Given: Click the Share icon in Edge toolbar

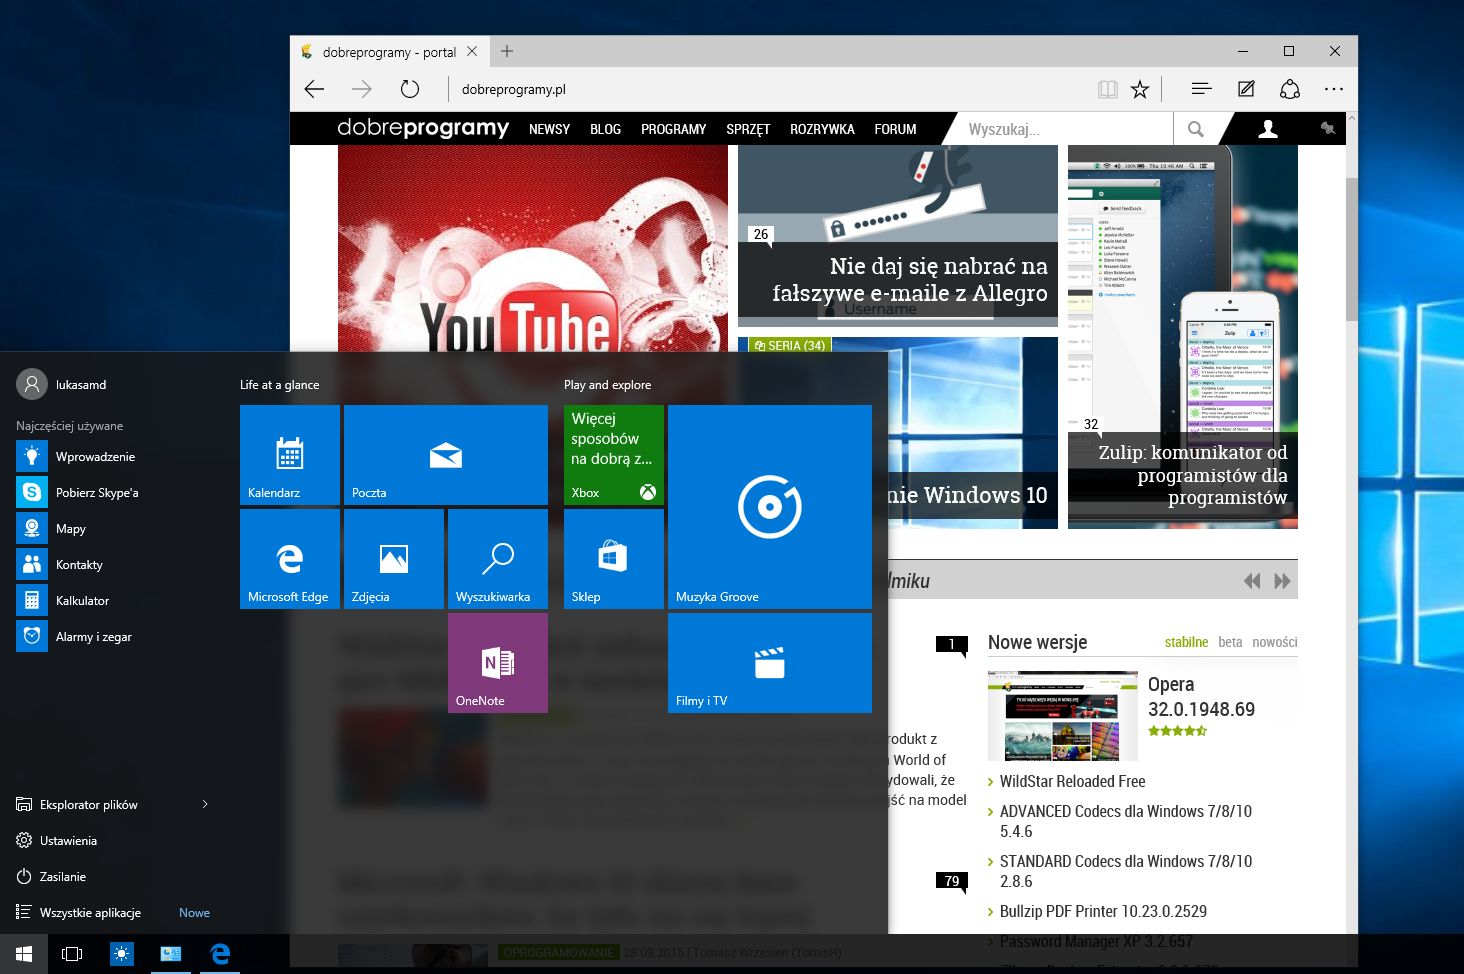Looking at the screenshot, I should (1290, 89).
